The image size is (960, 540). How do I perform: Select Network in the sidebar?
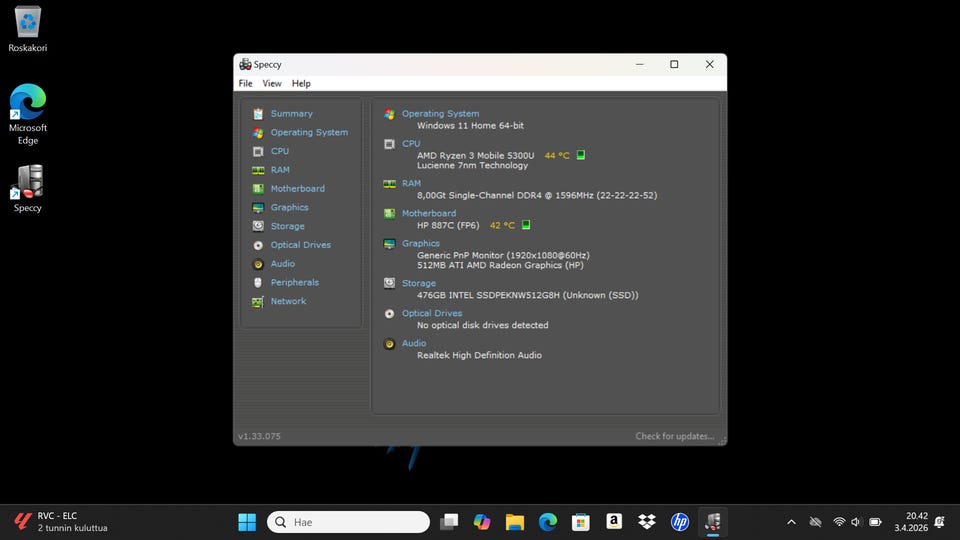pos(288,301)
